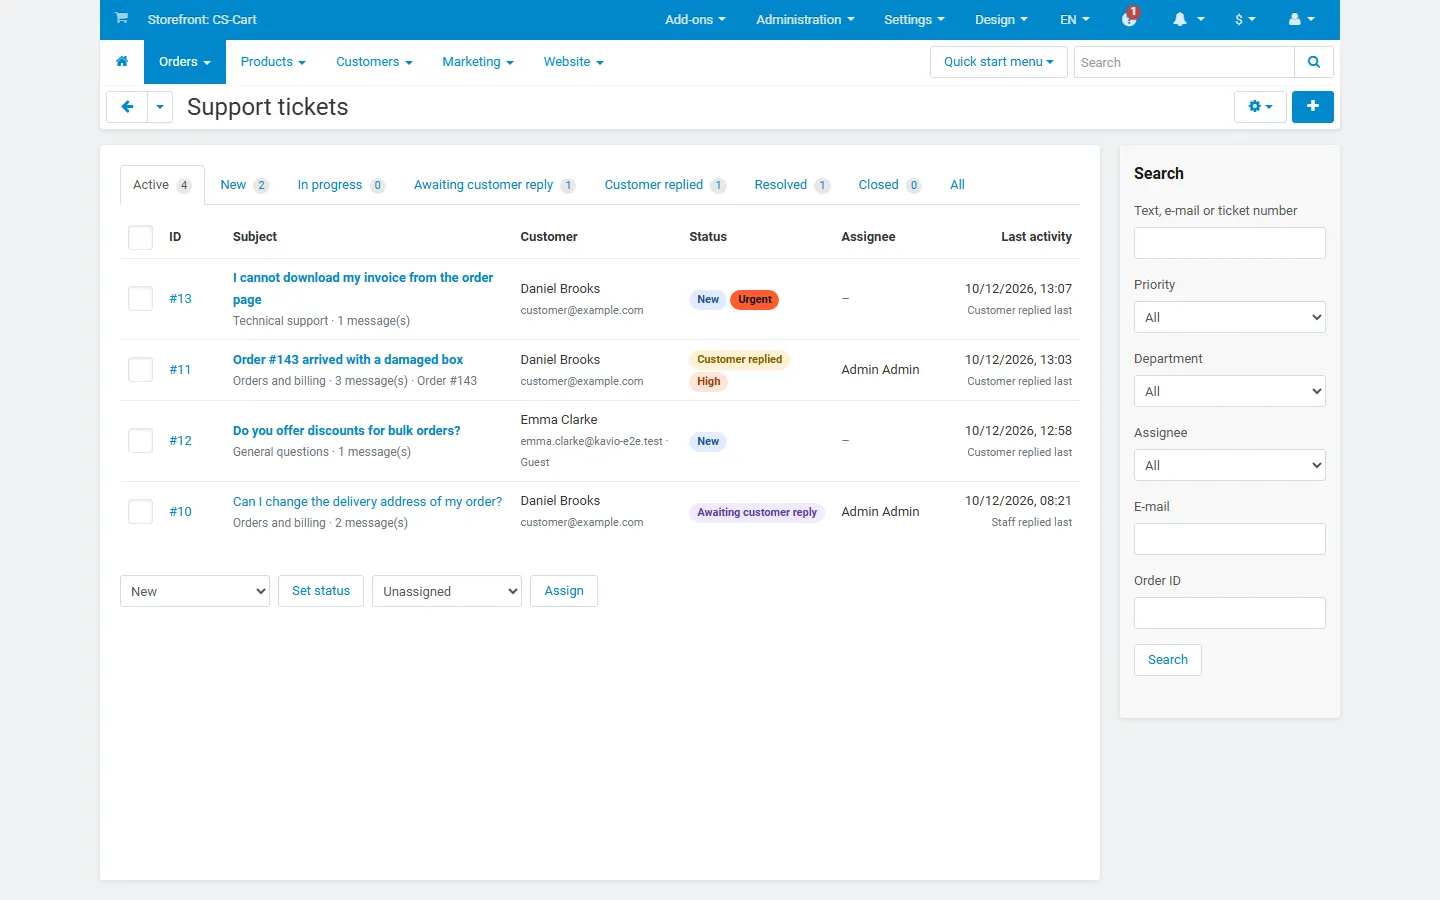This screenshot has width=1440, height=900.
Task: Open the Products menu
Action: pos(273,62)
